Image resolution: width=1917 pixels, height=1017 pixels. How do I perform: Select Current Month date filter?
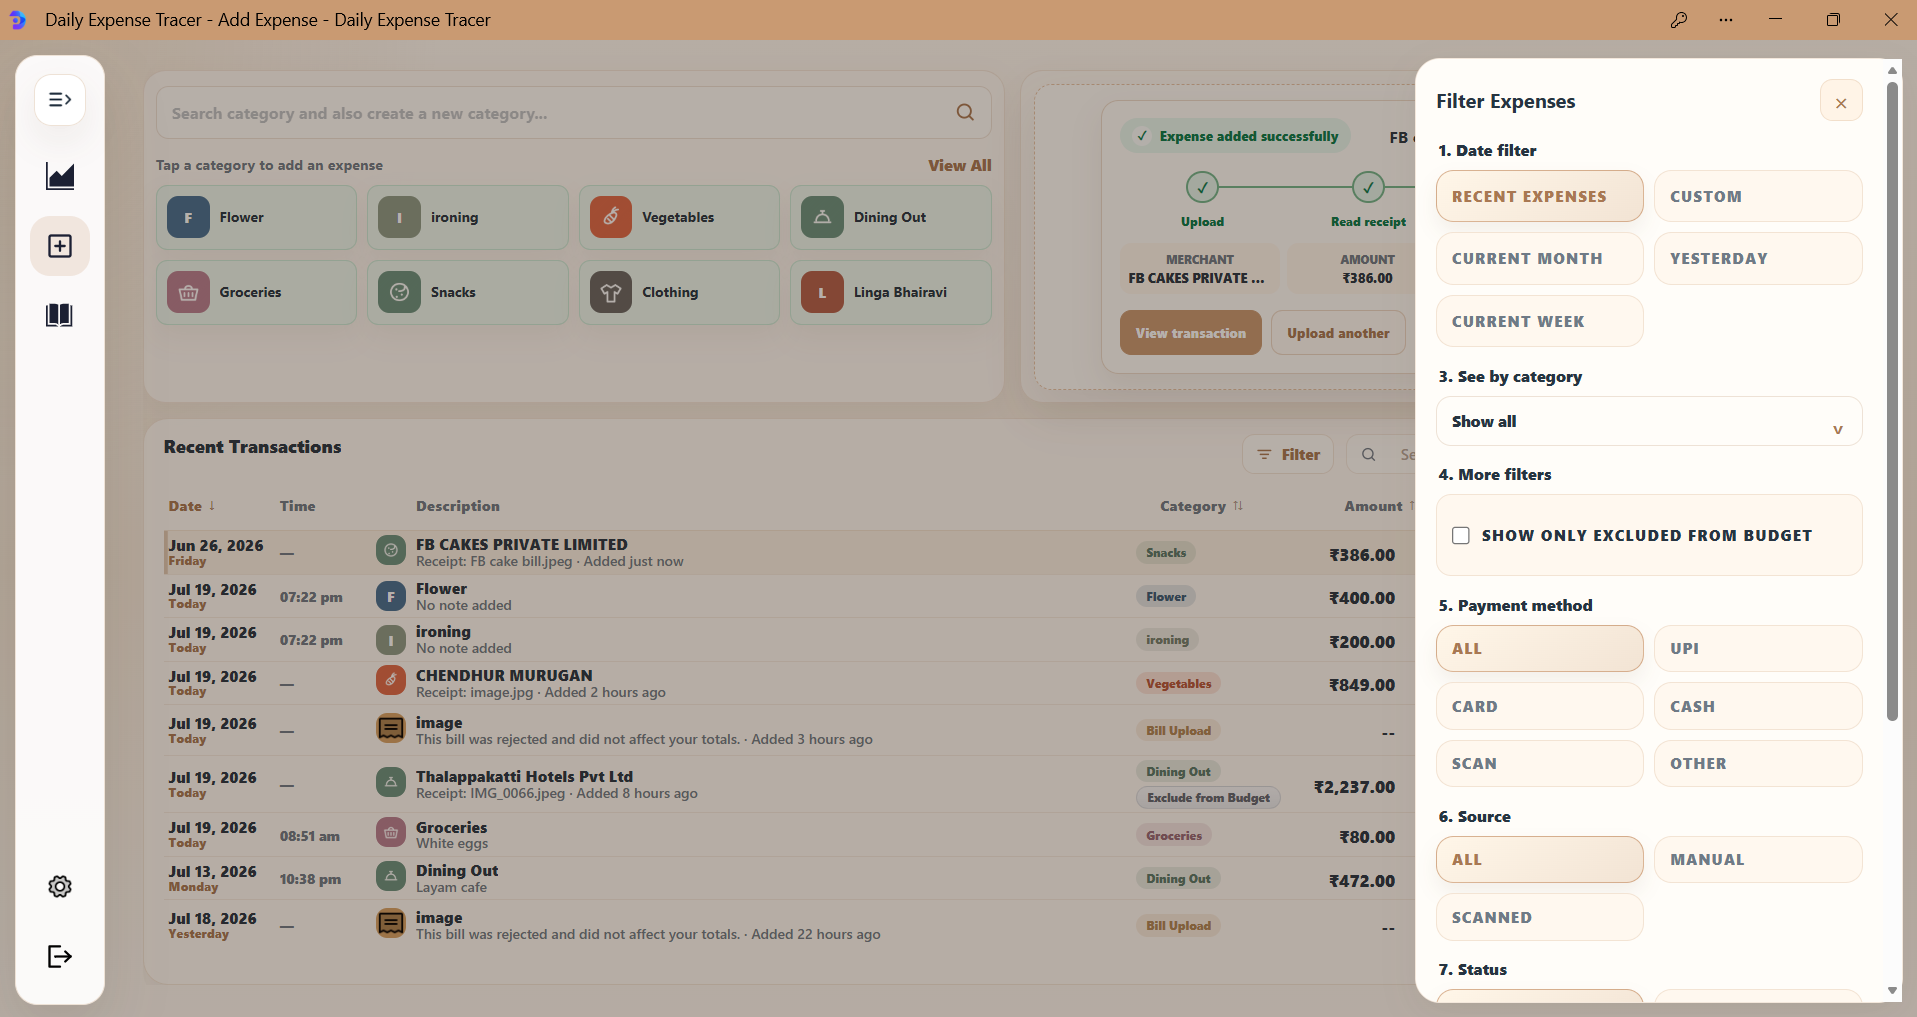click(1539, 259)
